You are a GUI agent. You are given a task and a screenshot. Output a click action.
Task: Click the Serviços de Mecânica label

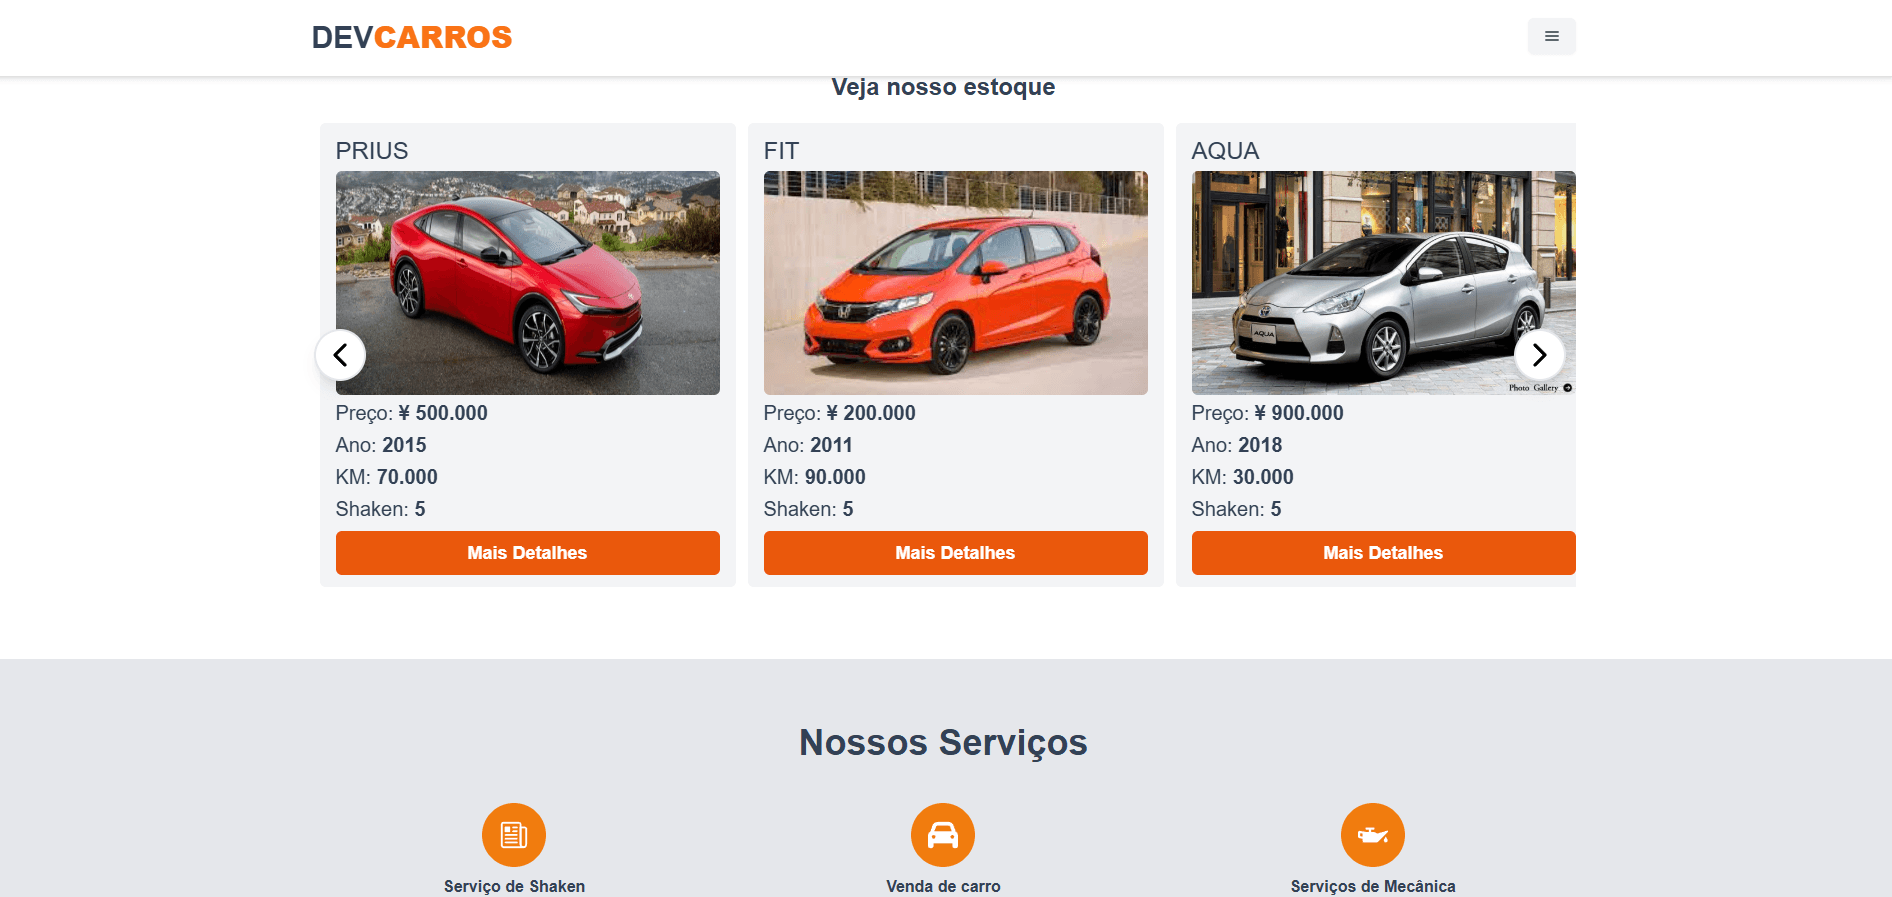[x=1372, y=885]
